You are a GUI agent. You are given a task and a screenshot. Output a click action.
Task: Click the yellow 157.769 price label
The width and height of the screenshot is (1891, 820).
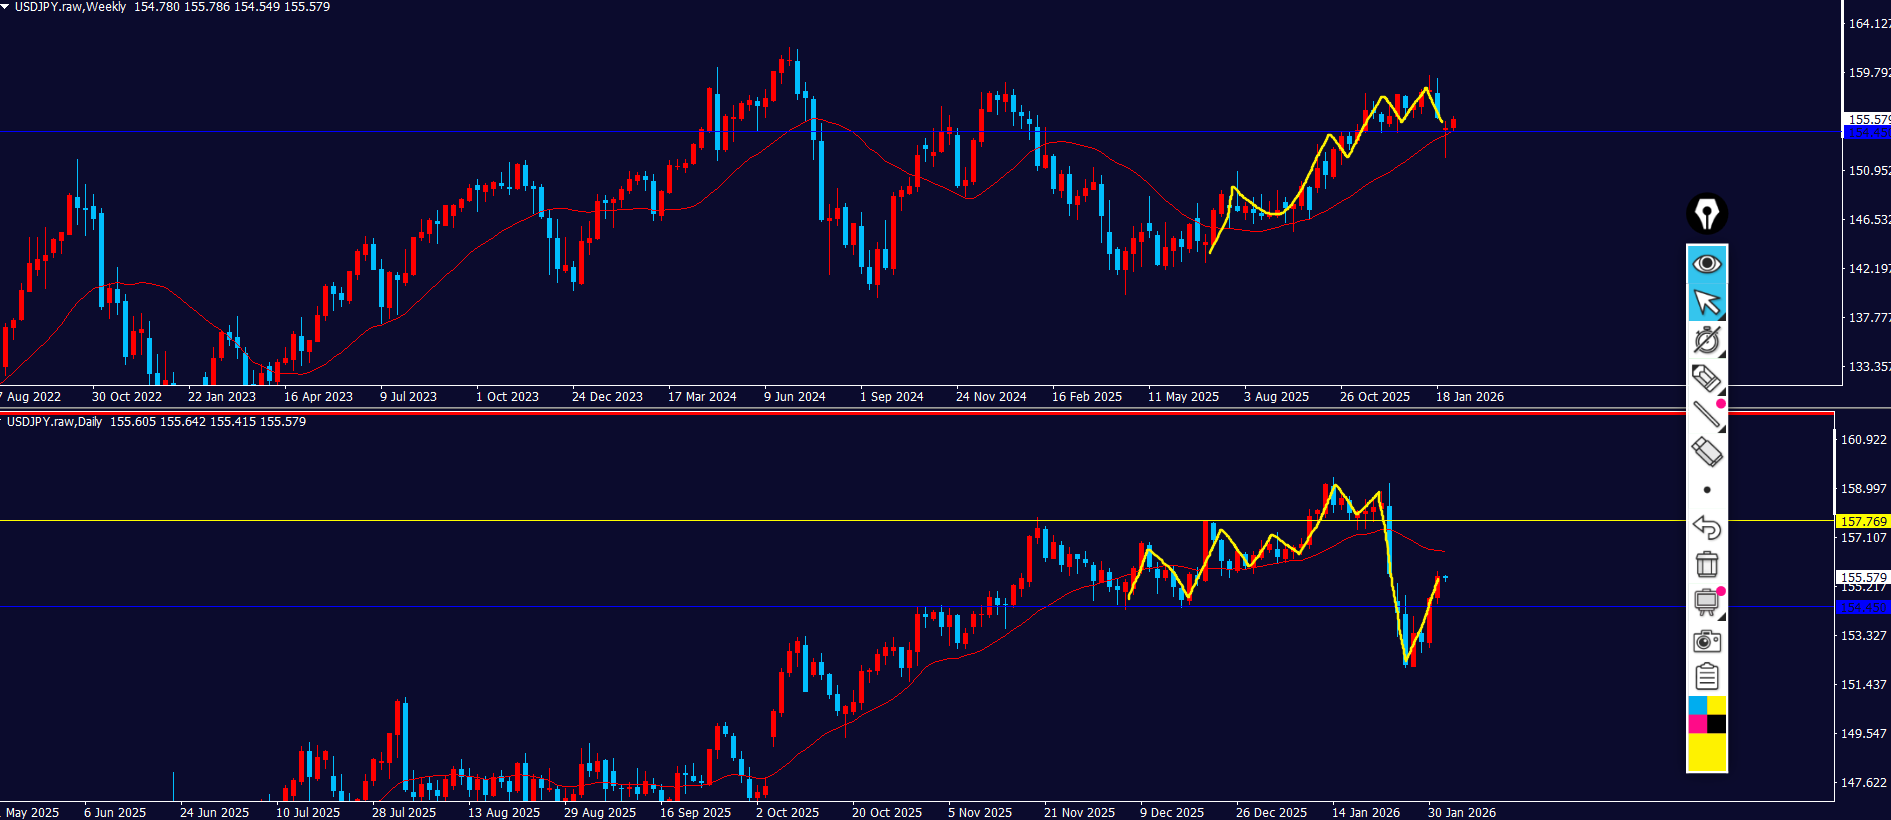coord(1863,521)
